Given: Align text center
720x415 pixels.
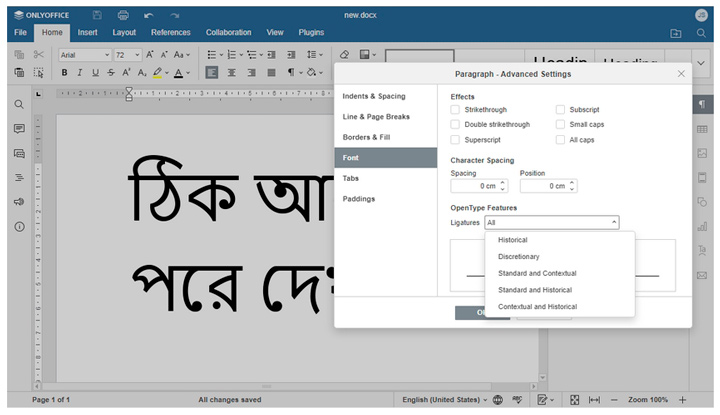Looking at the screenshot, I should point(231,73).
